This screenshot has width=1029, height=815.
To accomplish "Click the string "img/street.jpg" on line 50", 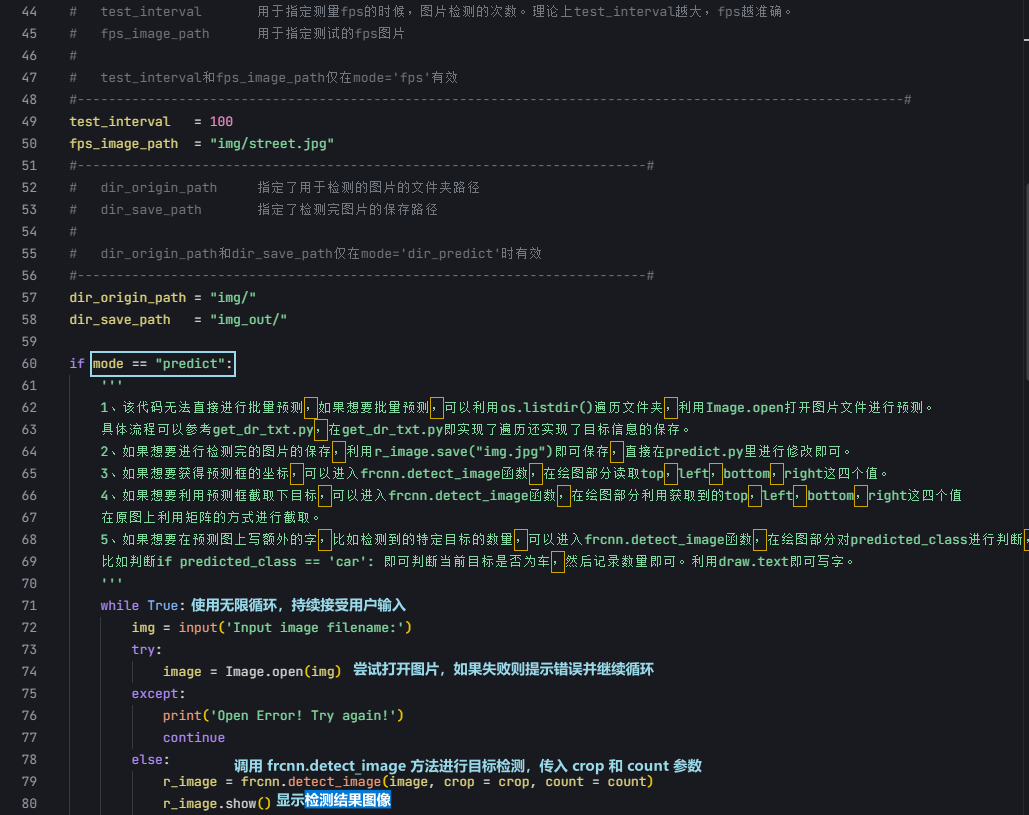I will click(x=272, y=143).
